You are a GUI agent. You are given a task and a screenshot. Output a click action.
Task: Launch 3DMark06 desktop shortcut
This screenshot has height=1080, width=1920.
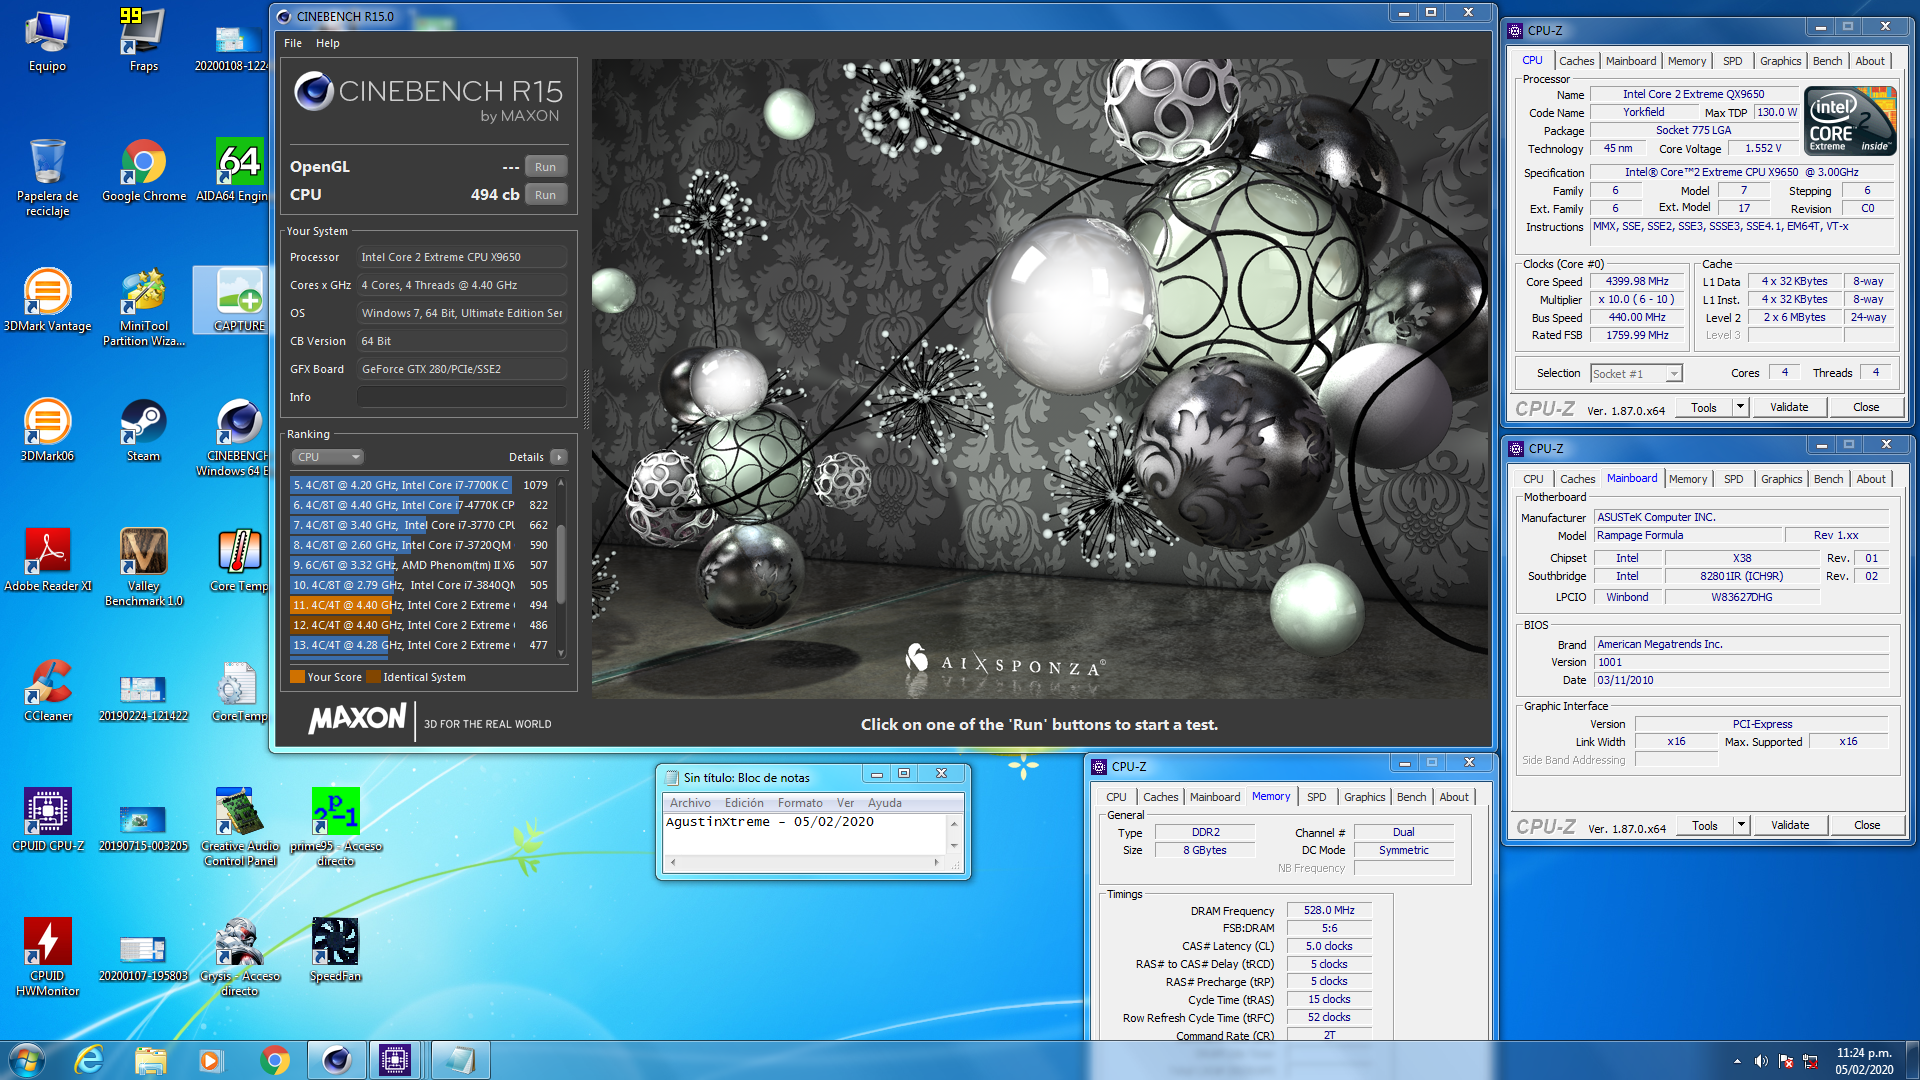47,431
